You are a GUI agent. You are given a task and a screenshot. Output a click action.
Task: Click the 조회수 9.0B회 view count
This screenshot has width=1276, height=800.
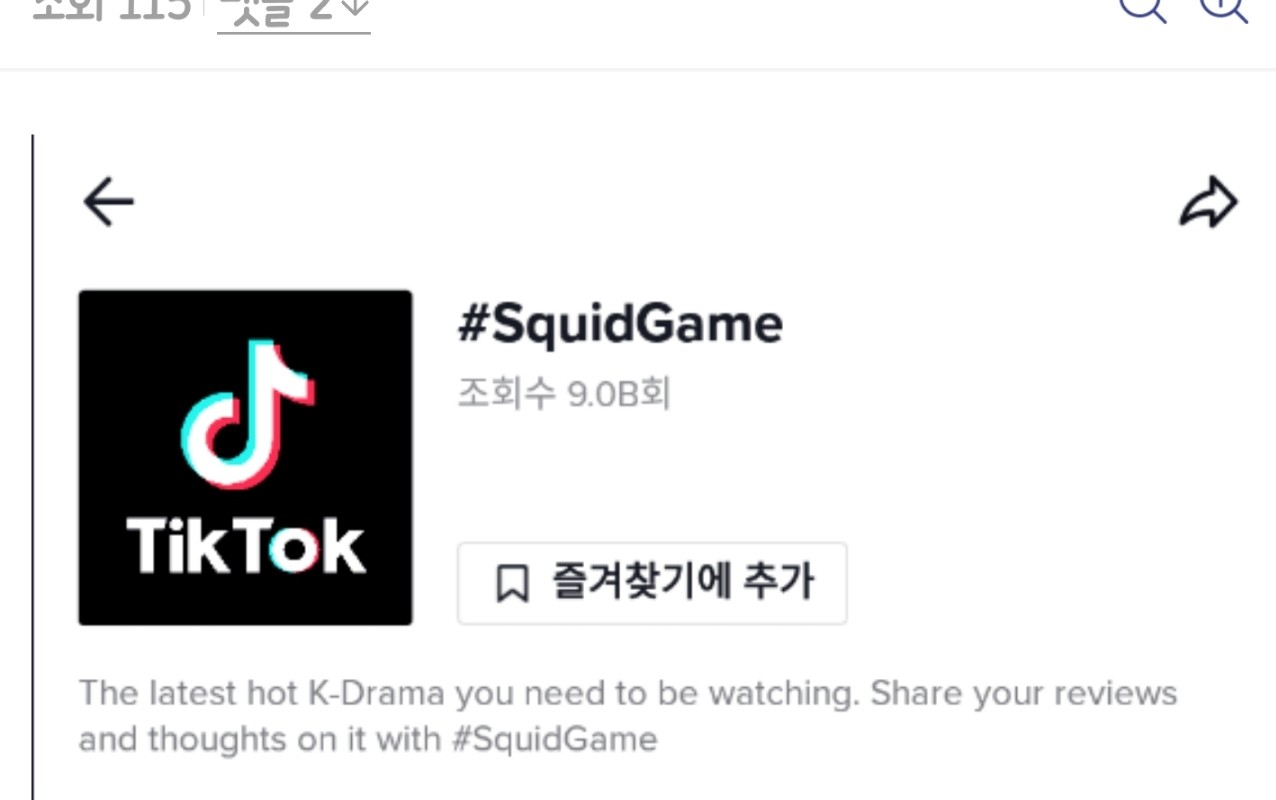pos(564,394)
